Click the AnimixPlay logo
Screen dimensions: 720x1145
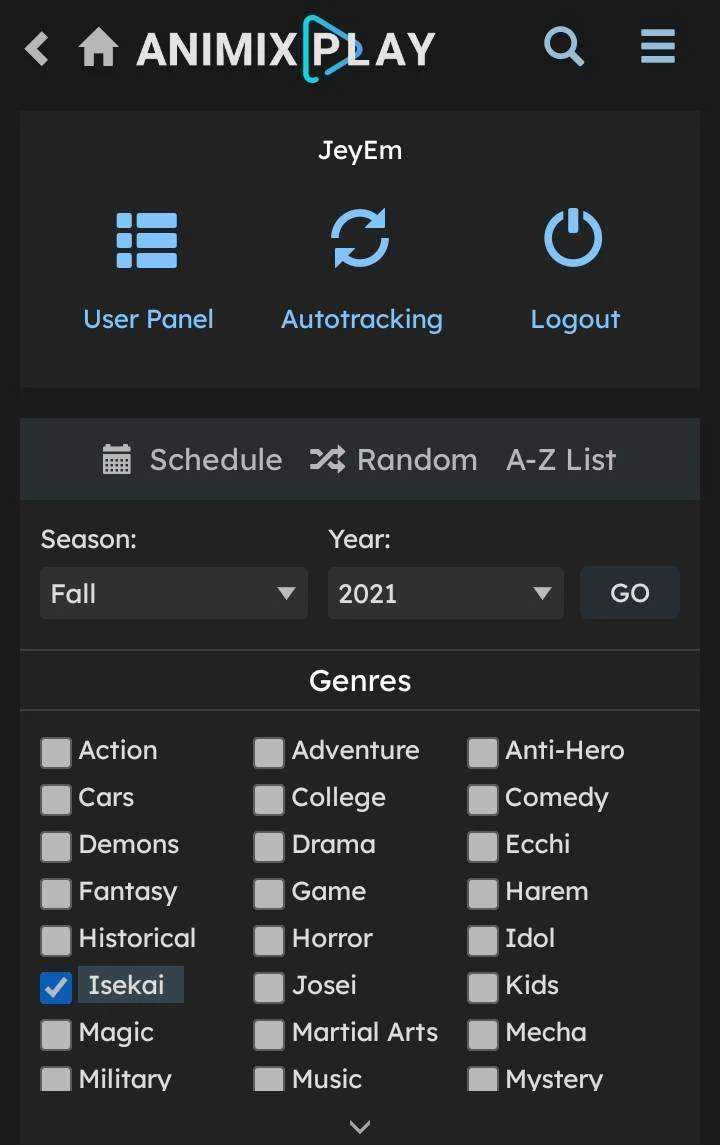[x=286, y=49]
